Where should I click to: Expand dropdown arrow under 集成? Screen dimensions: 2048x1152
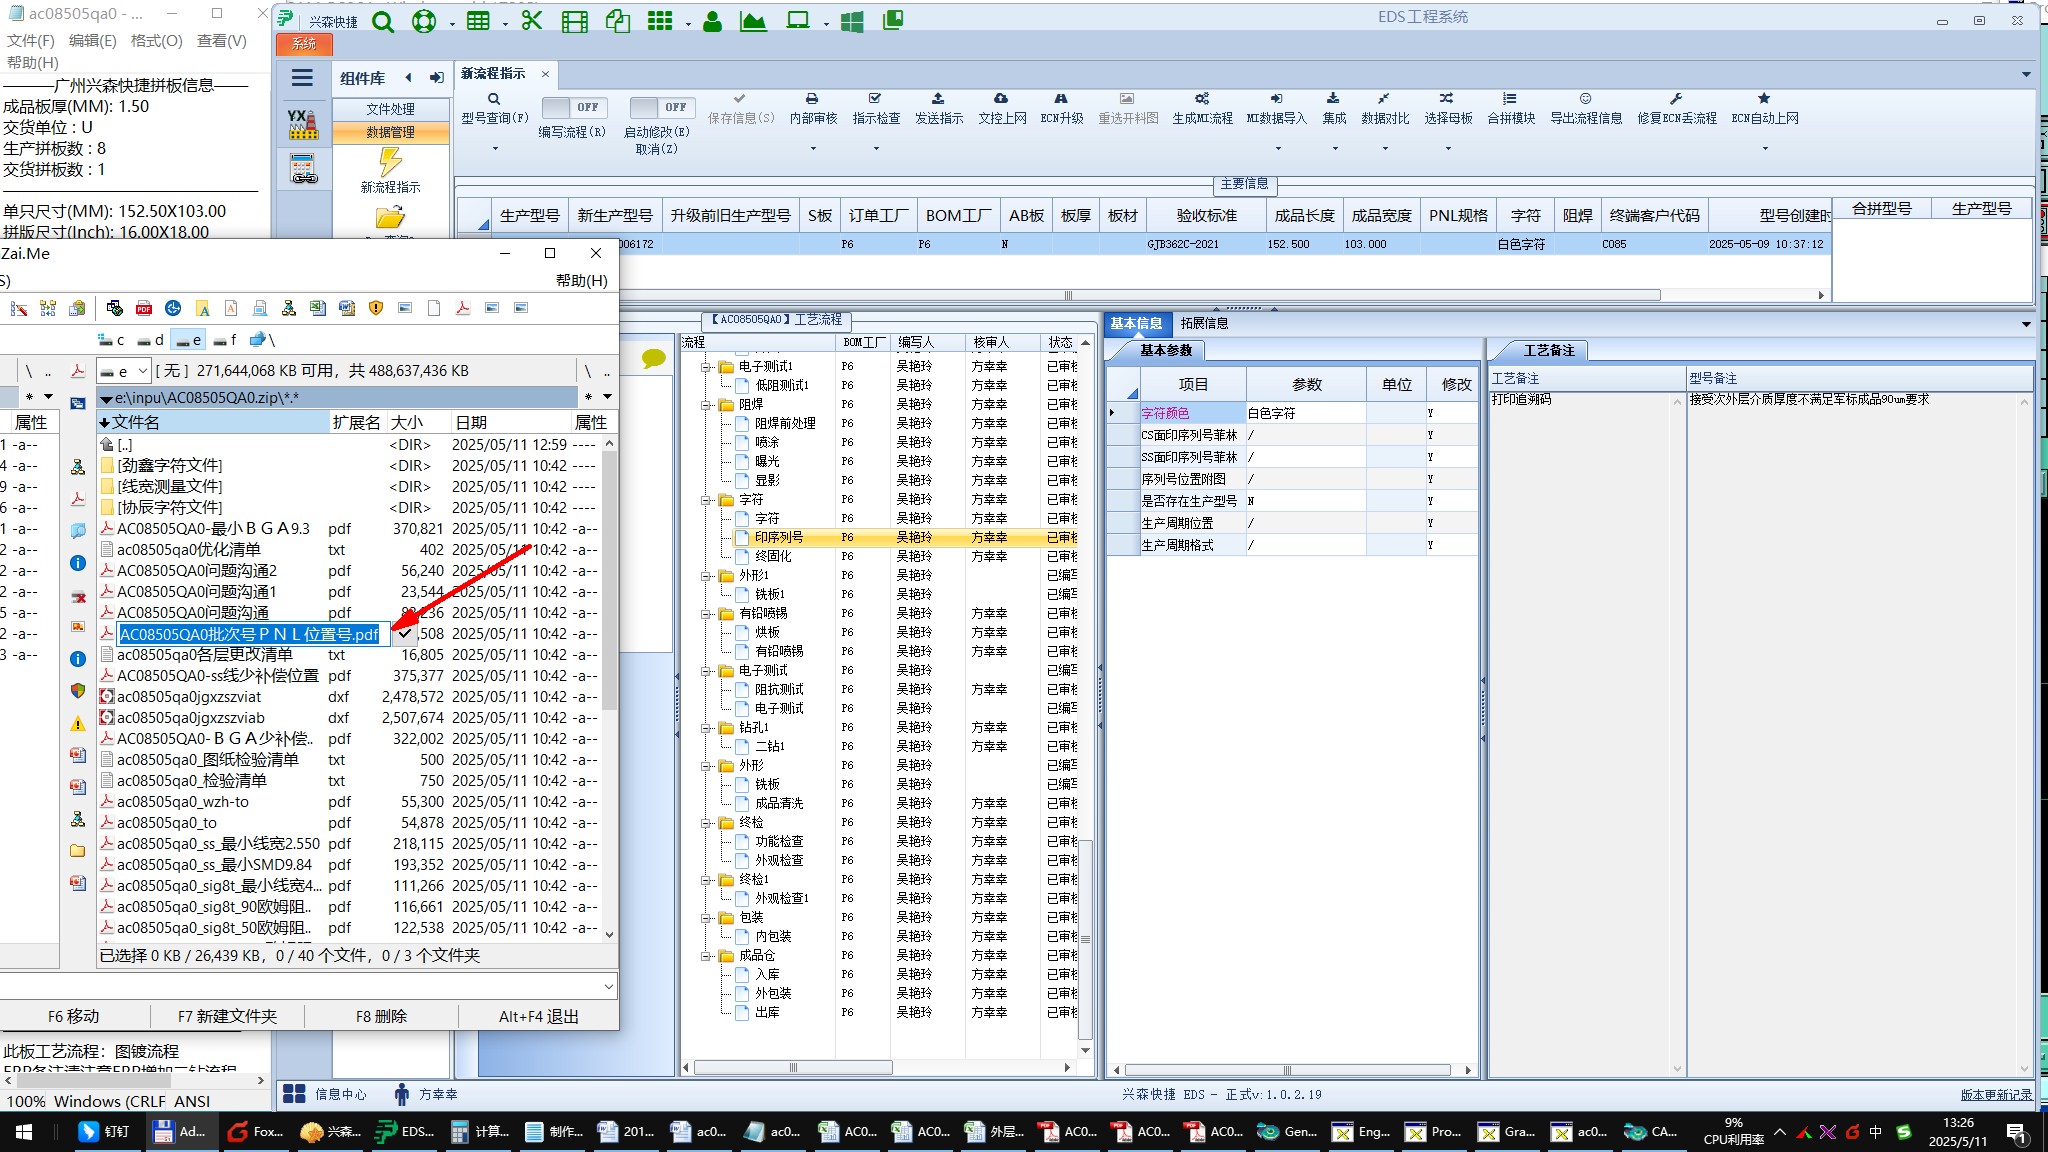click(x=1335, y=149)
